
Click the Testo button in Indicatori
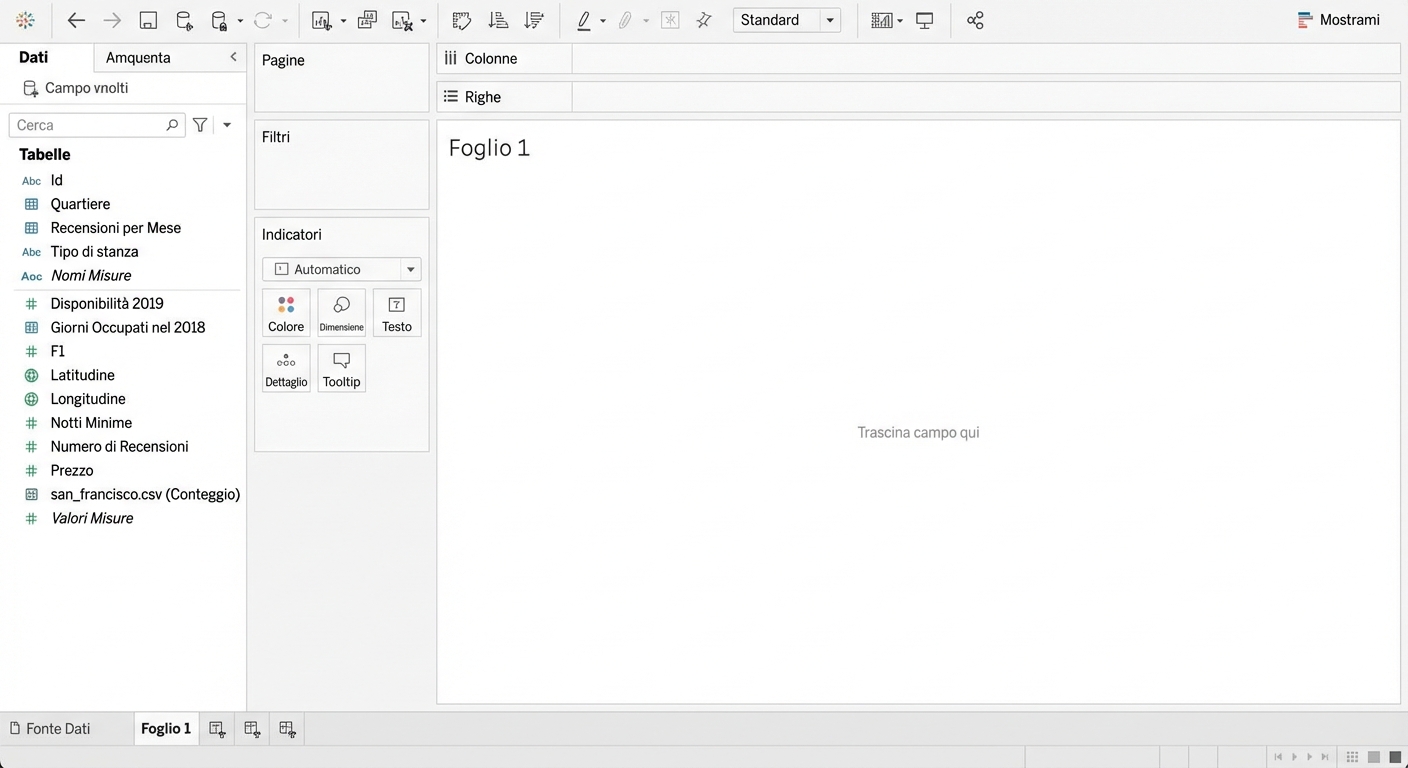point(397,313)
